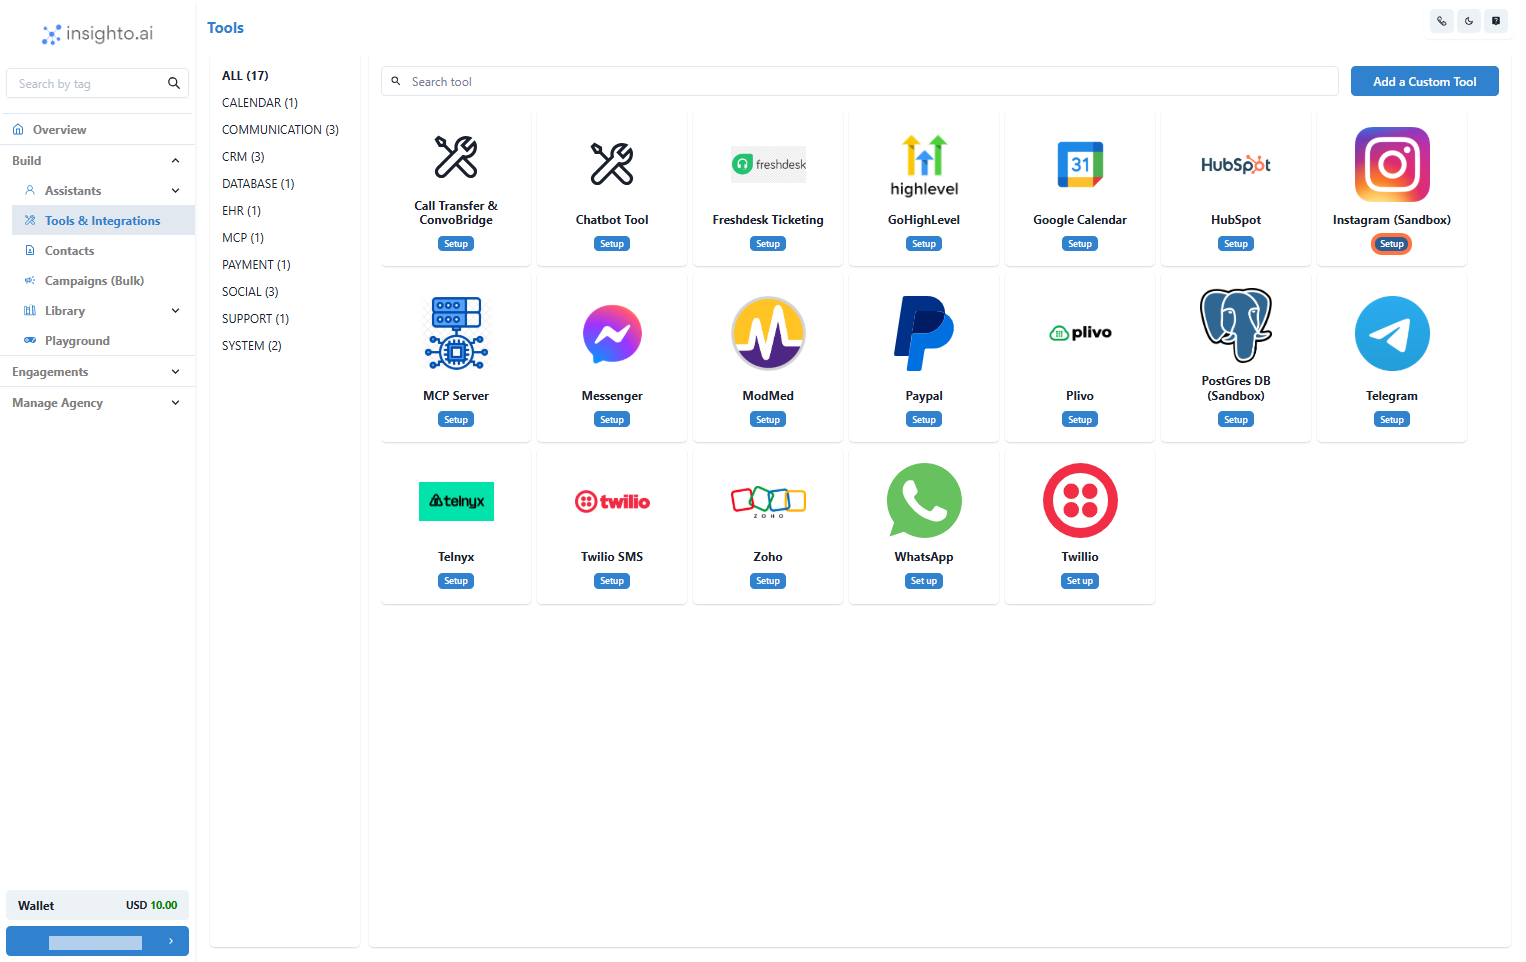Enable dark mode with the moon icon
The width and height of the screenshot is (1526, 962).
pos(1468,20)
